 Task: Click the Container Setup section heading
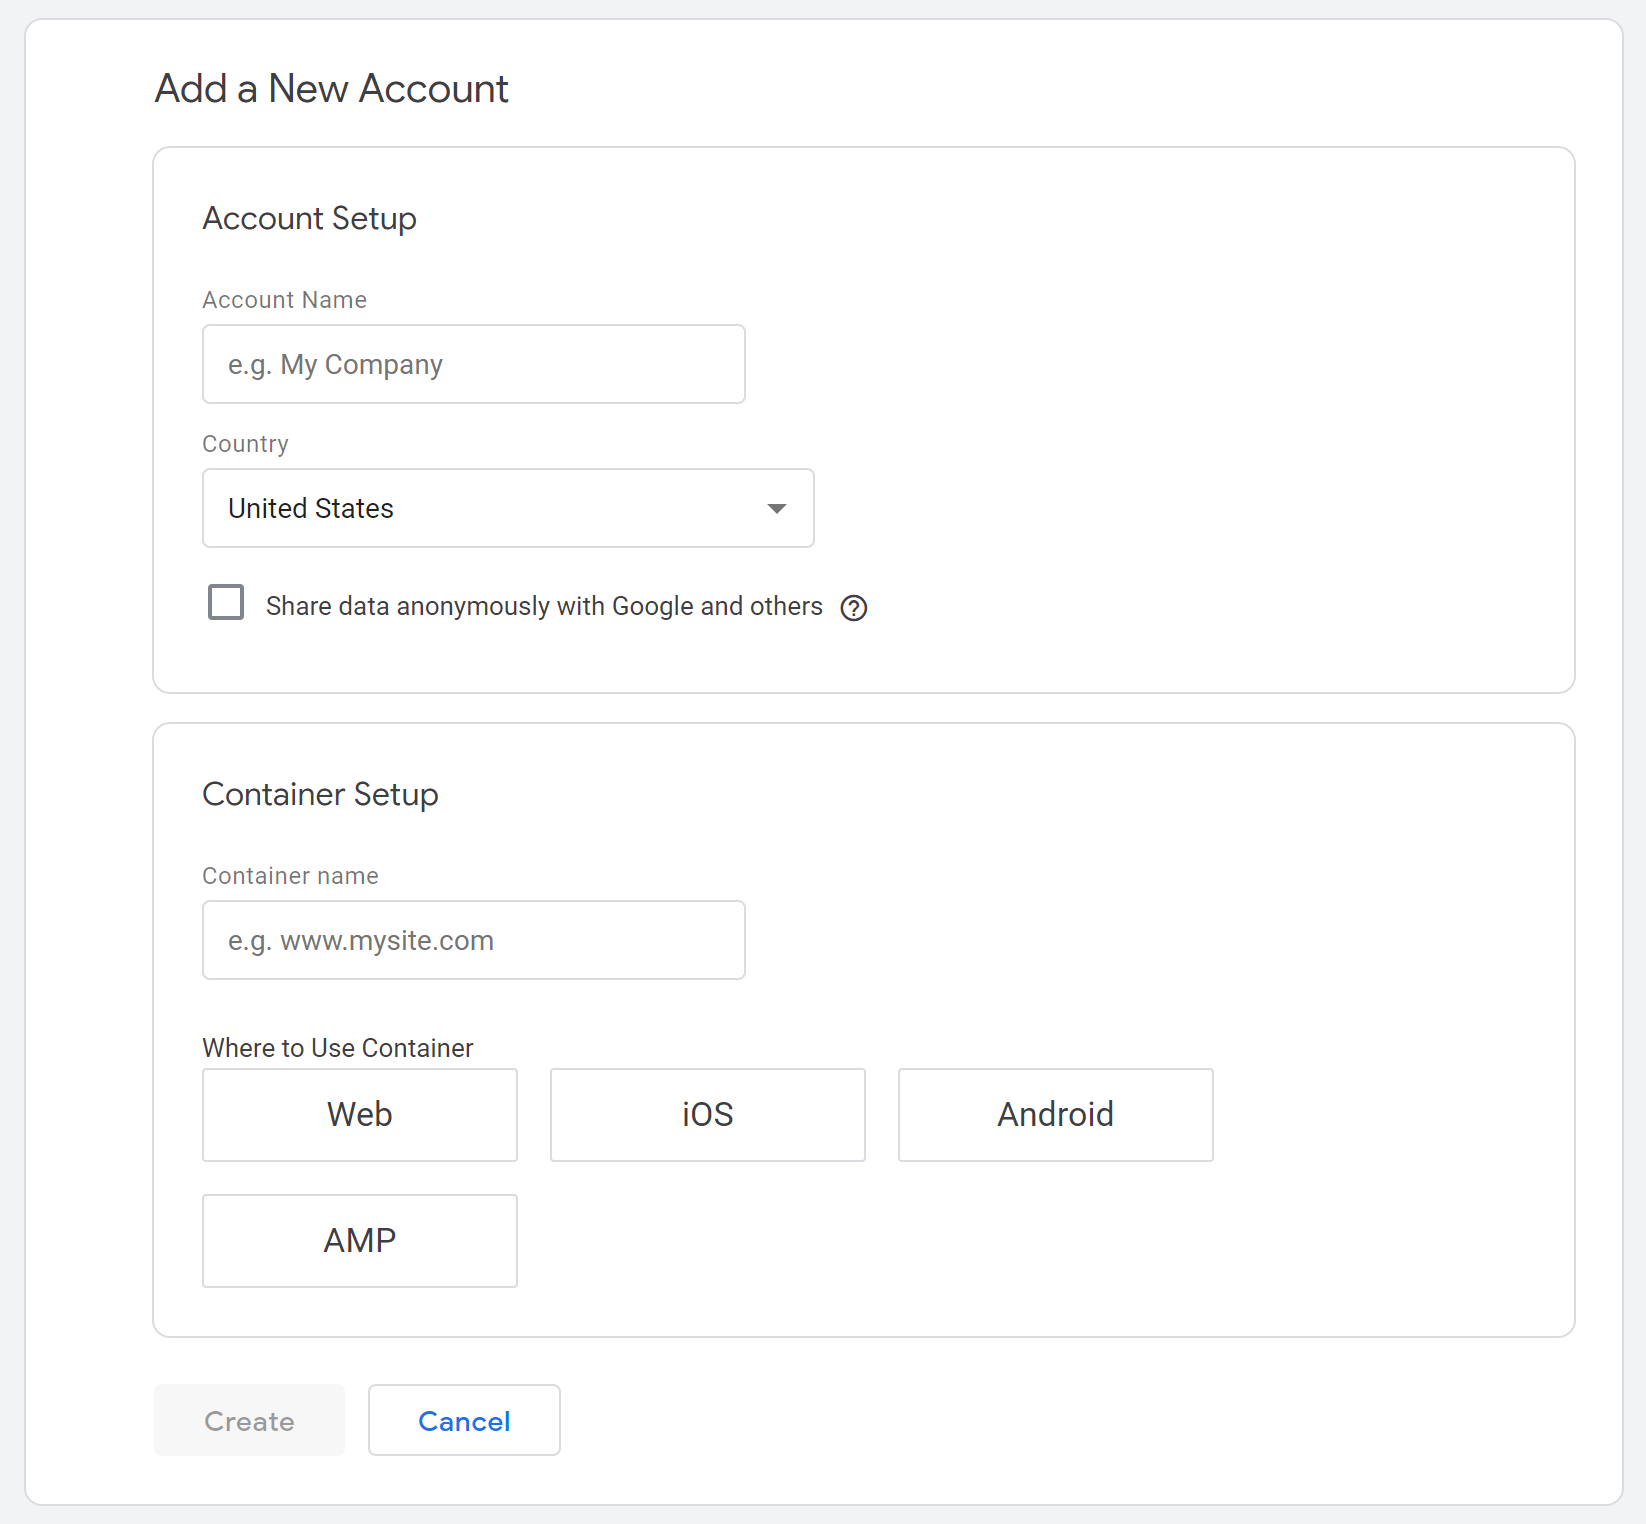point(320,794)
